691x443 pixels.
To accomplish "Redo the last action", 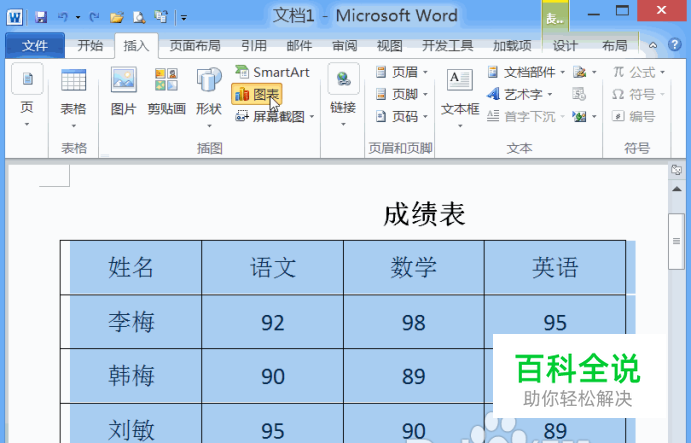I will pyautogui.click(x=94, y=17).
